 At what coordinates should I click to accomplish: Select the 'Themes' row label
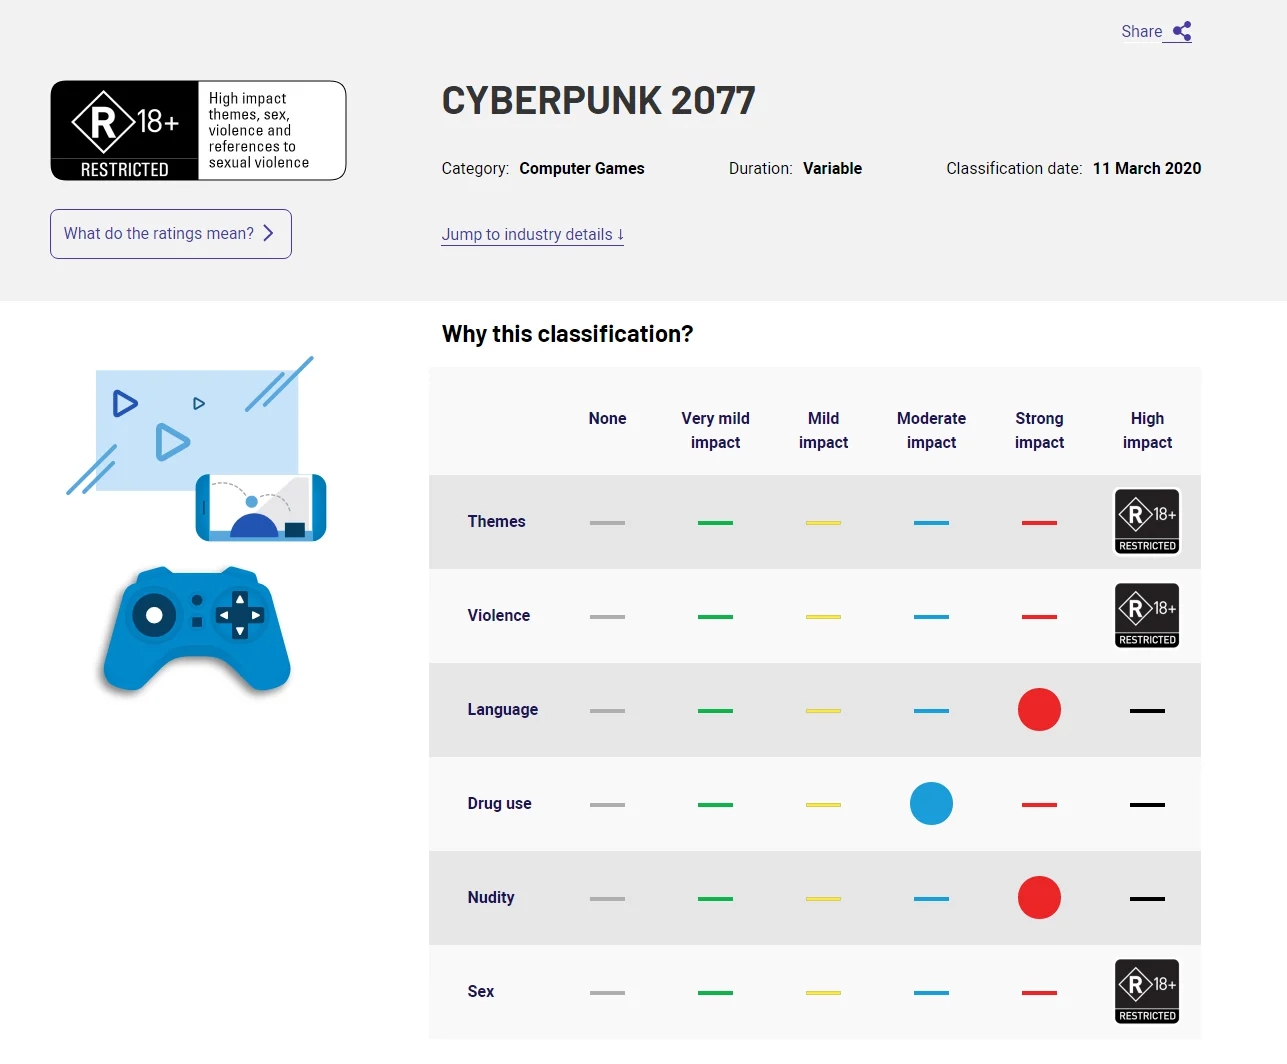[496, 521]
